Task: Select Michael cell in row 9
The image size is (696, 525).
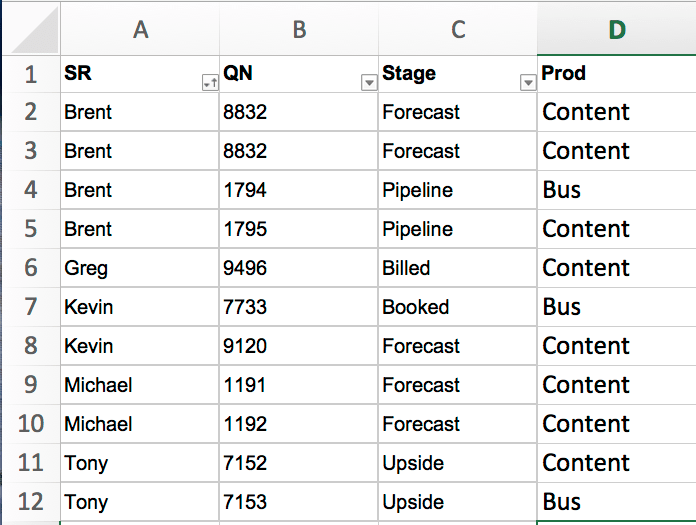Action: [x=140, y=385]
